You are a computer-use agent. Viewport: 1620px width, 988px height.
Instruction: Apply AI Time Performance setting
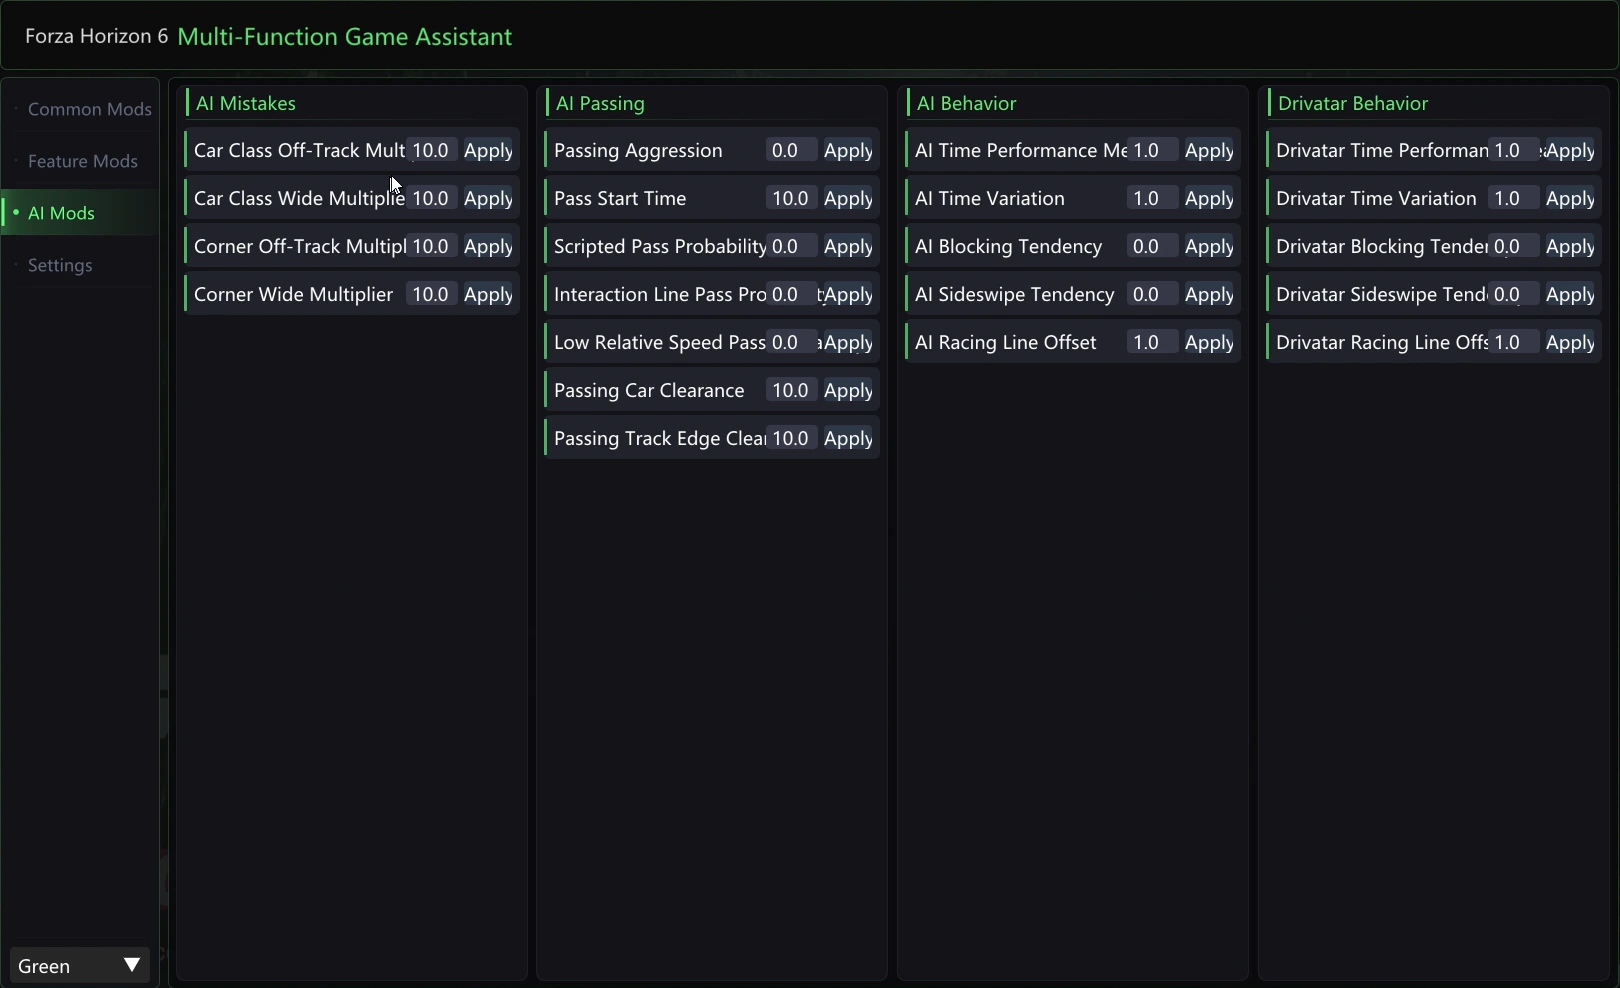[1209, 150]
